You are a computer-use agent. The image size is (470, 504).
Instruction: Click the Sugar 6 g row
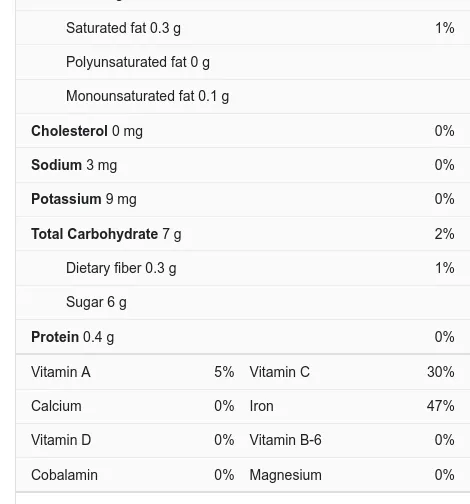[x=243, y=302]
